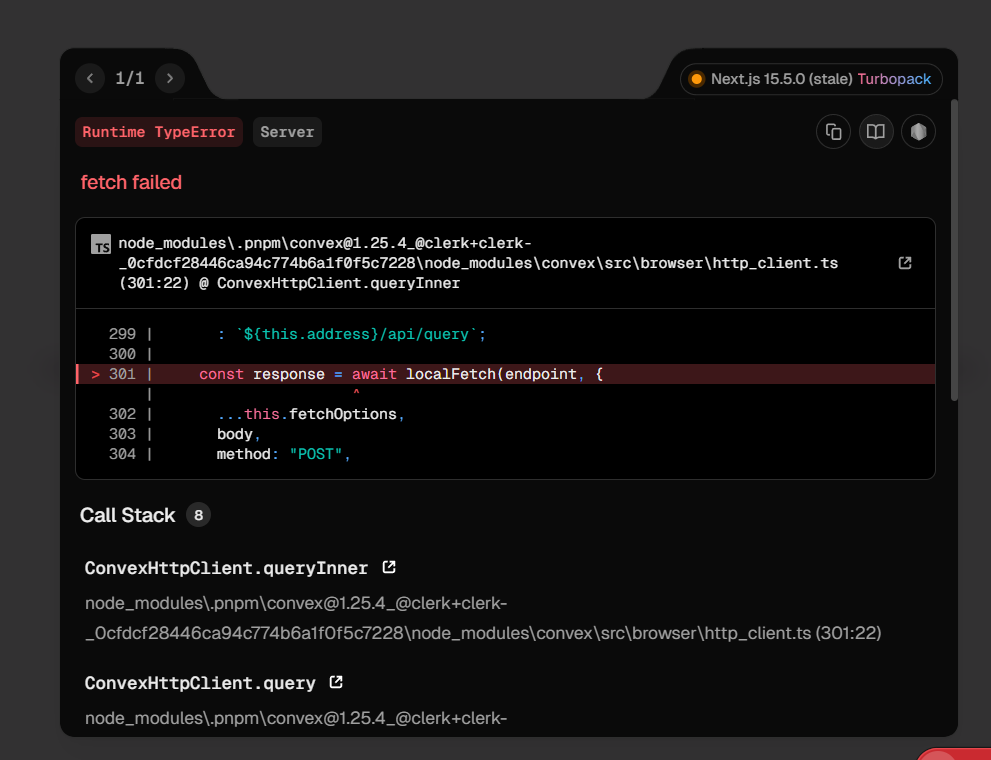Screen dimensions: 991x760
Task: Go to next error with right arrow
Action: pyautogui.click(x=169, y=78)
